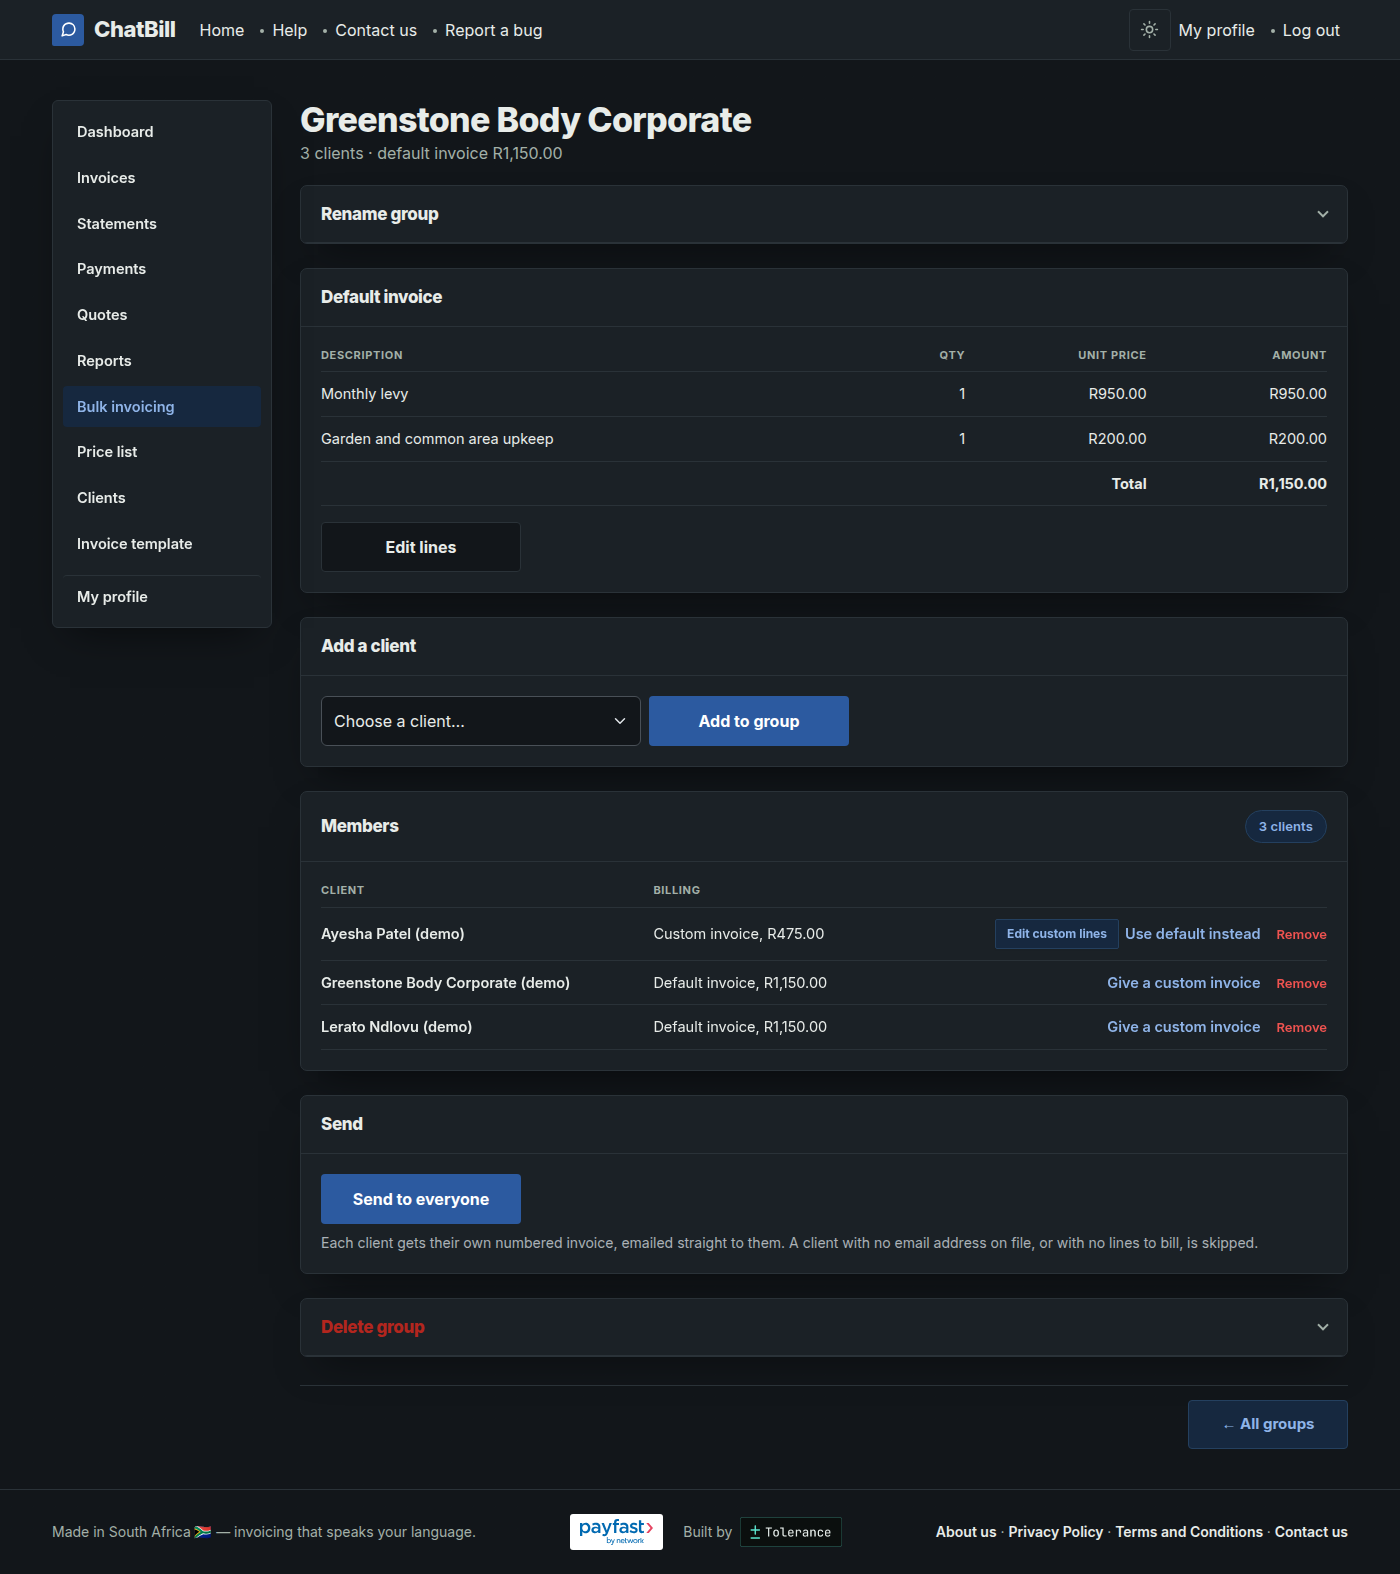The image size is (1400, 1574).
Task: Open the Tolerance builder badge
Action: pos(791,1532)
